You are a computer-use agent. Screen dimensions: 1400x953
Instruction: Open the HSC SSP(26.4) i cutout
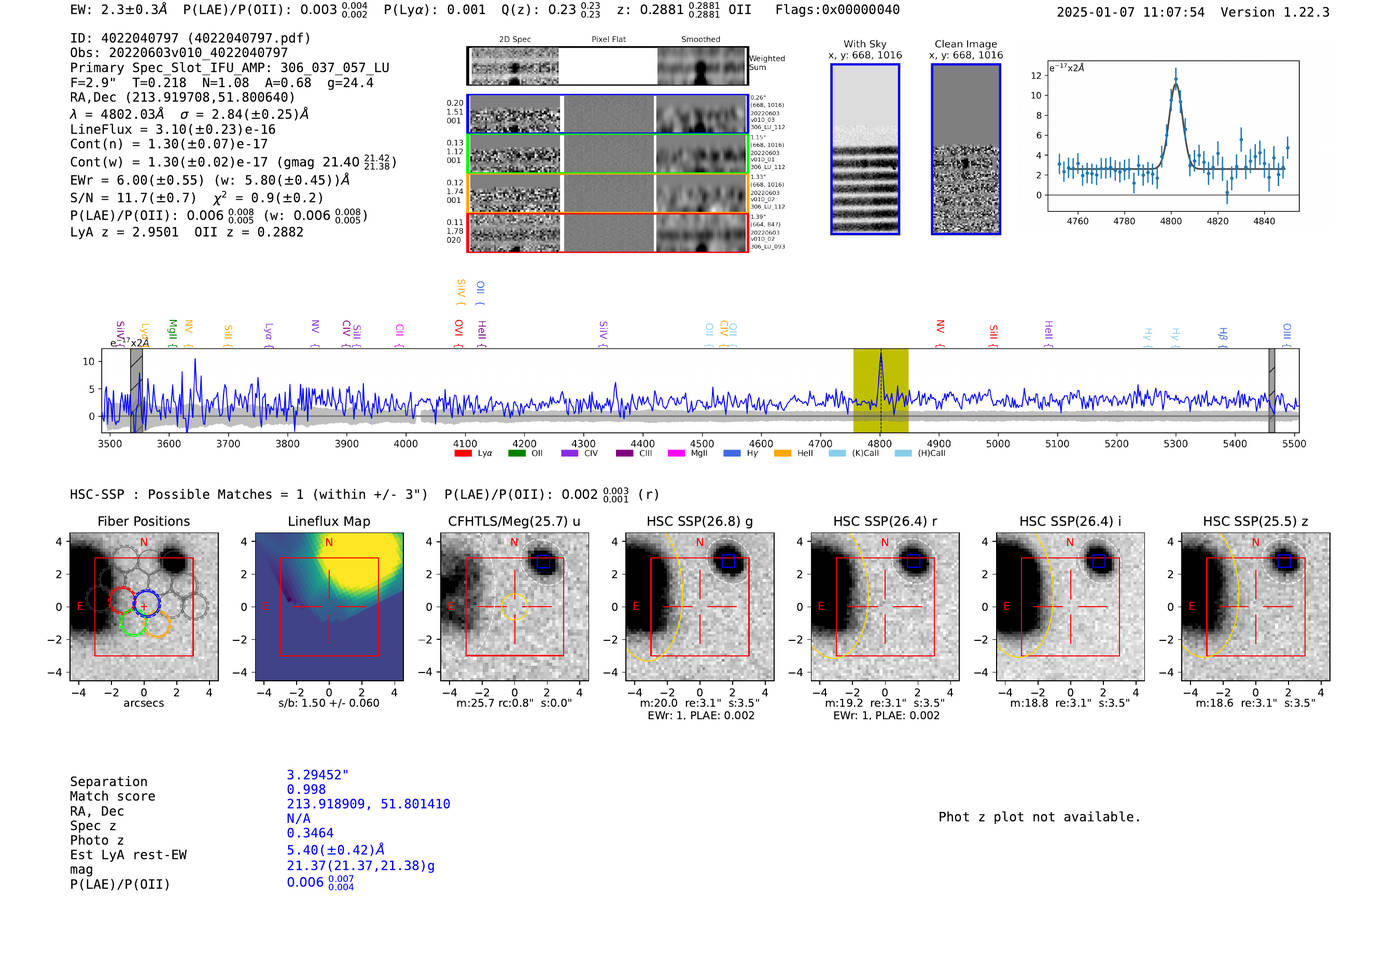1070,606
